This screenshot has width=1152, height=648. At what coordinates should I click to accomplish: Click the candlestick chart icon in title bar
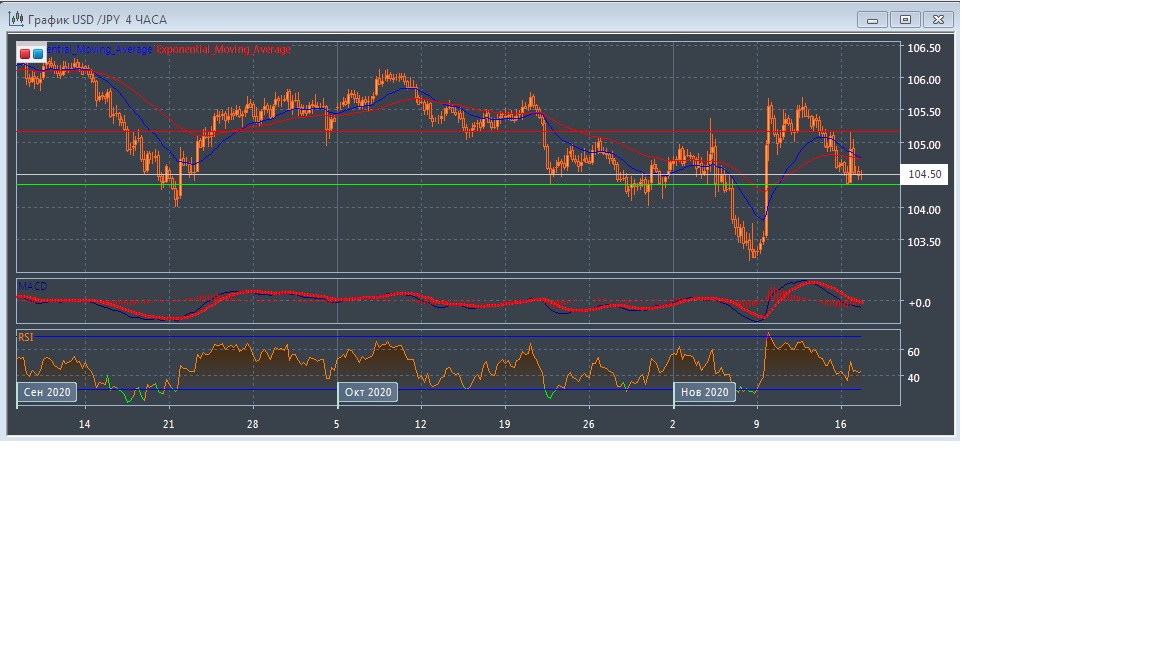click(x=16, y=19)
